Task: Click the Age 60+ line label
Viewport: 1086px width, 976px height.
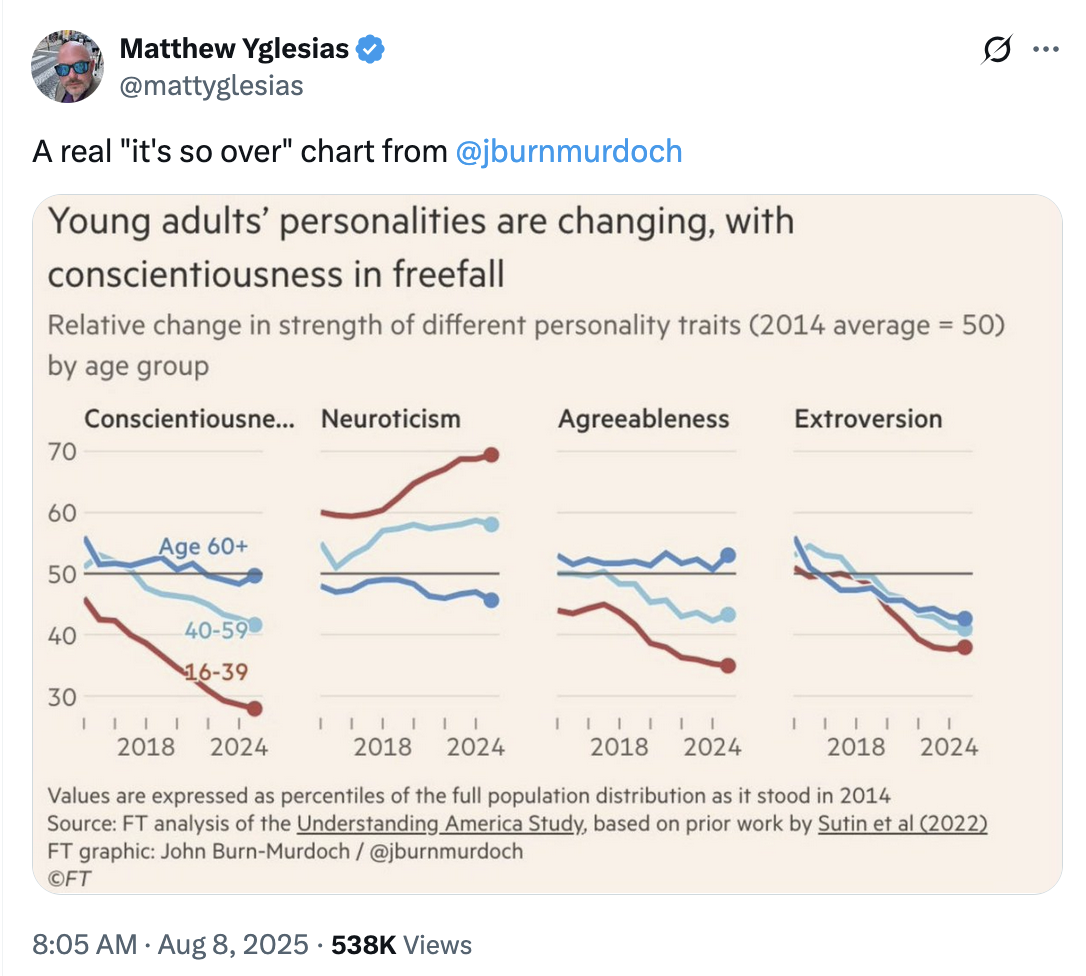Action: click(x=203, y=546)
